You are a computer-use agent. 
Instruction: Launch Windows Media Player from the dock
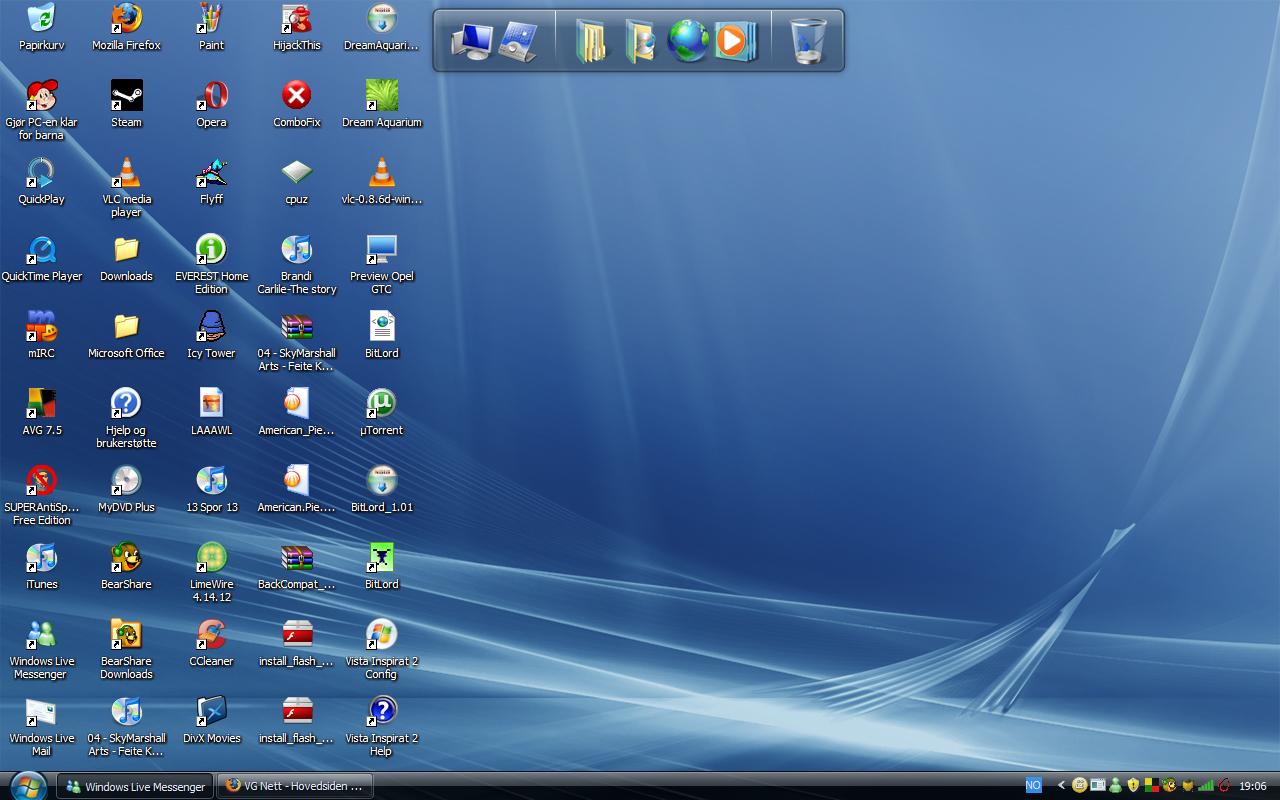click(x=735, y=41)
